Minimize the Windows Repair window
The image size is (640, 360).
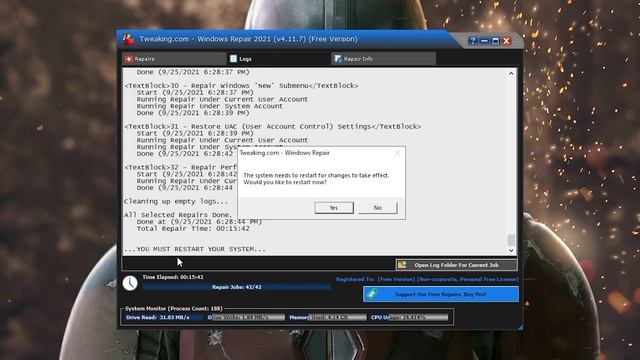pyautogui.click(x=484, y=41)
